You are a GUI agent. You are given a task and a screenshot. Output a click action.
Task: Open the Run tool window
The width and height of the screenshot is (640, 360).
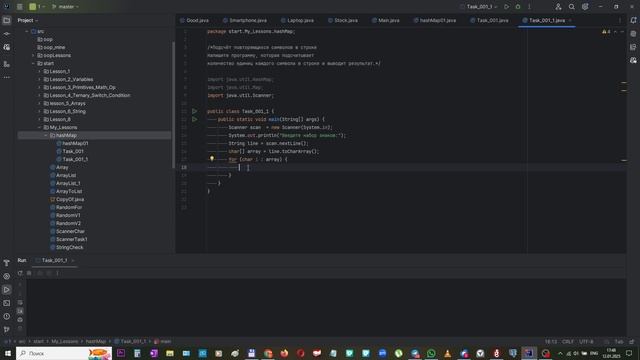(x=7, y=290)
